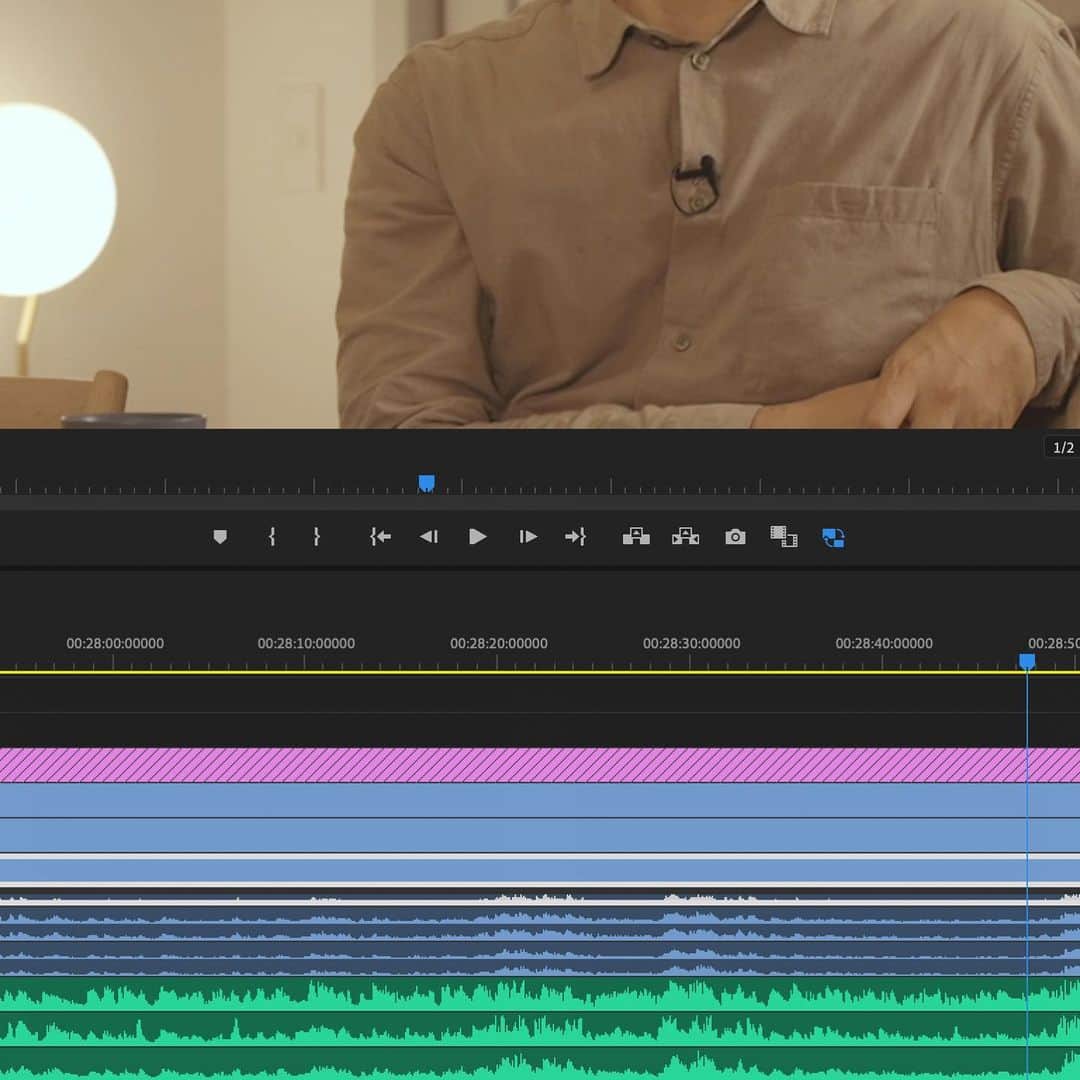Select the pink hatched adjustment clip
This screenshot has width=1080, height=1080.
click(540, 765)
